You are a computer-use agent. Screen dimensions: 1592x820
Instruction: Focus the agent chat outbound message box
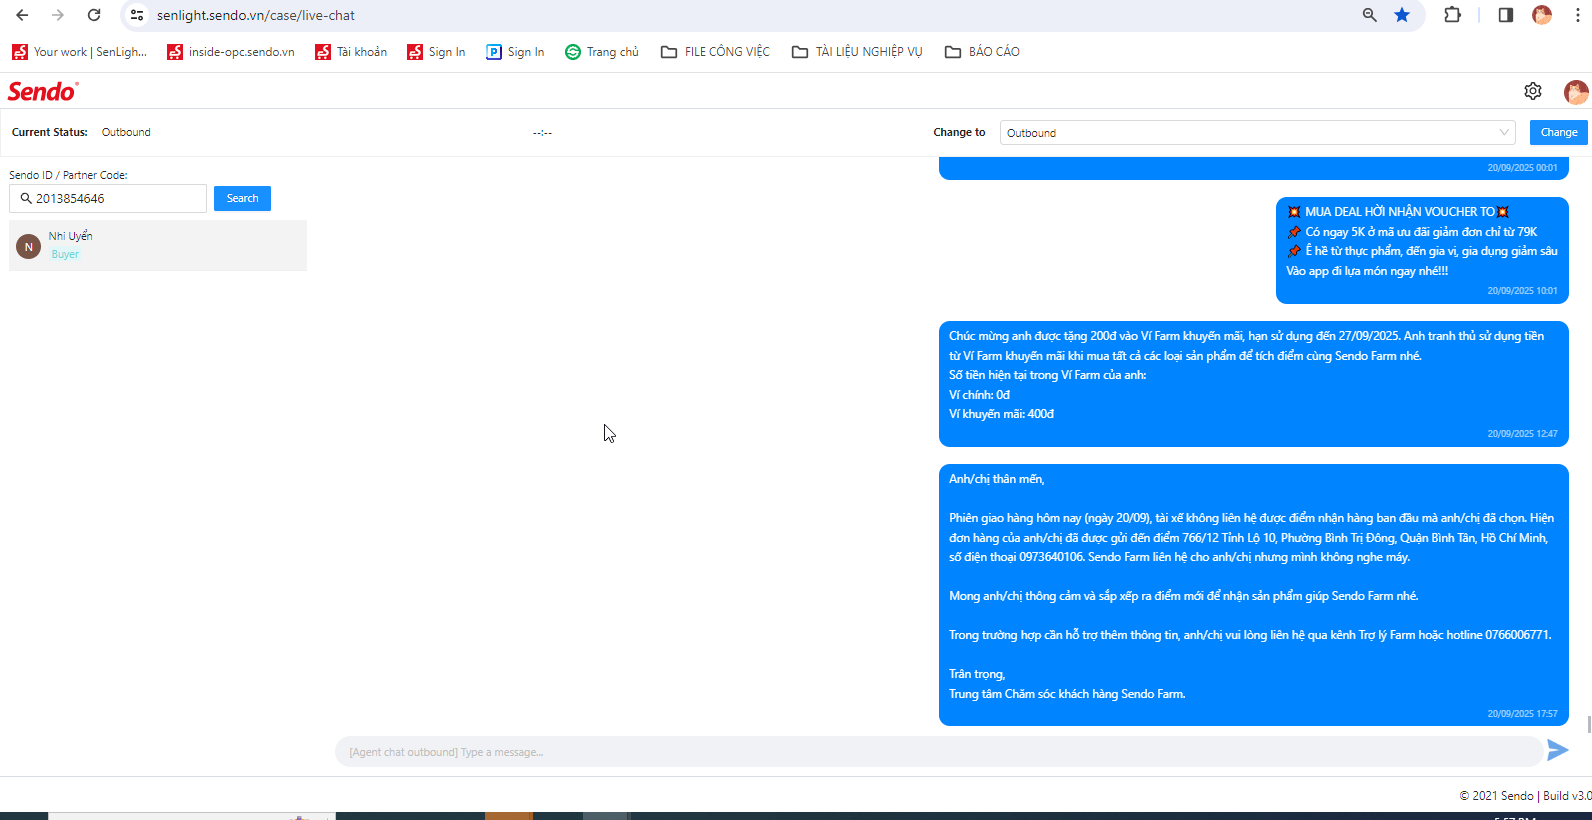coord(938,752)
